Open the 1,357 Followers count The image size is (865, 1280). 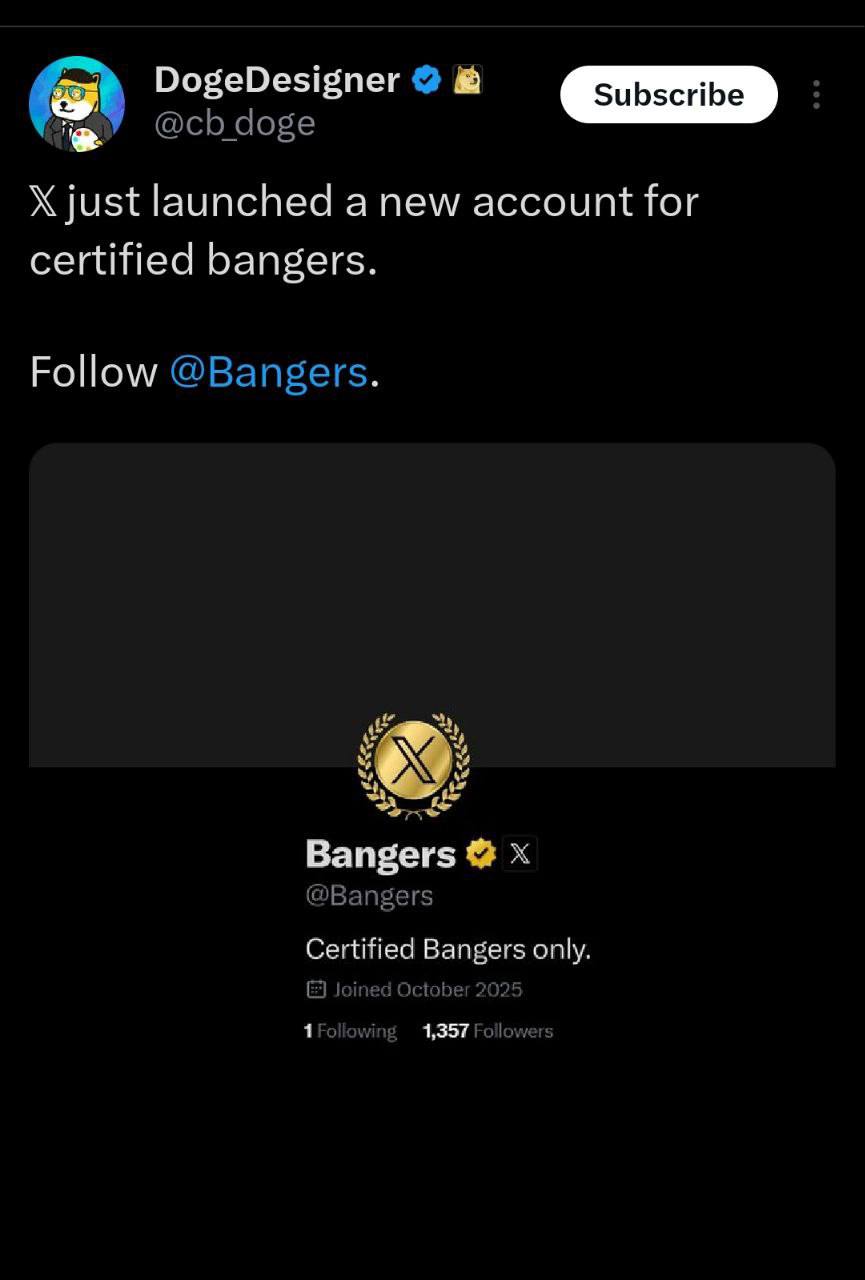(488, 1031)
